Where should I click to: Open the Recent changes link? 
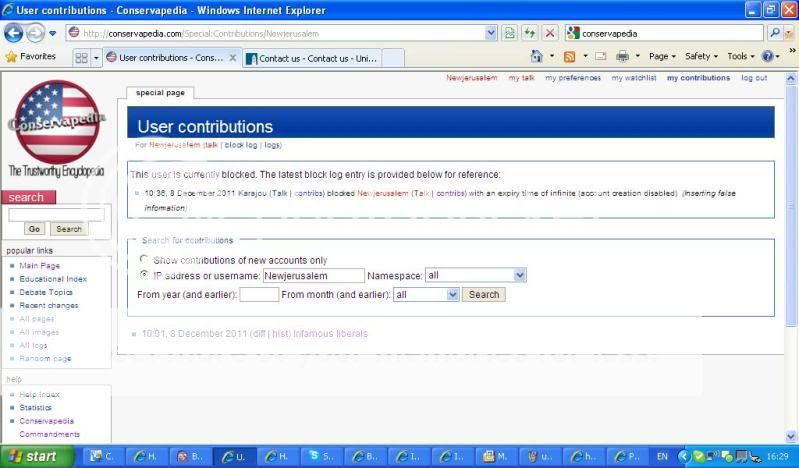pos(49,305)
